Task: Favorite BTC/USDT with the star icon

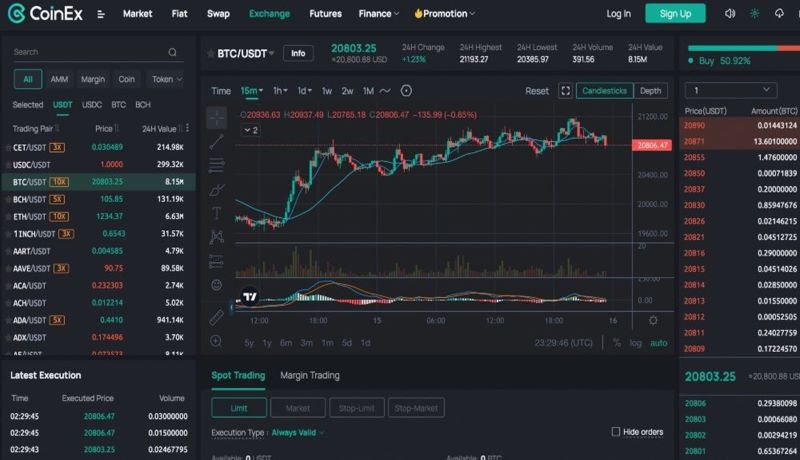Action: point(210,53)
